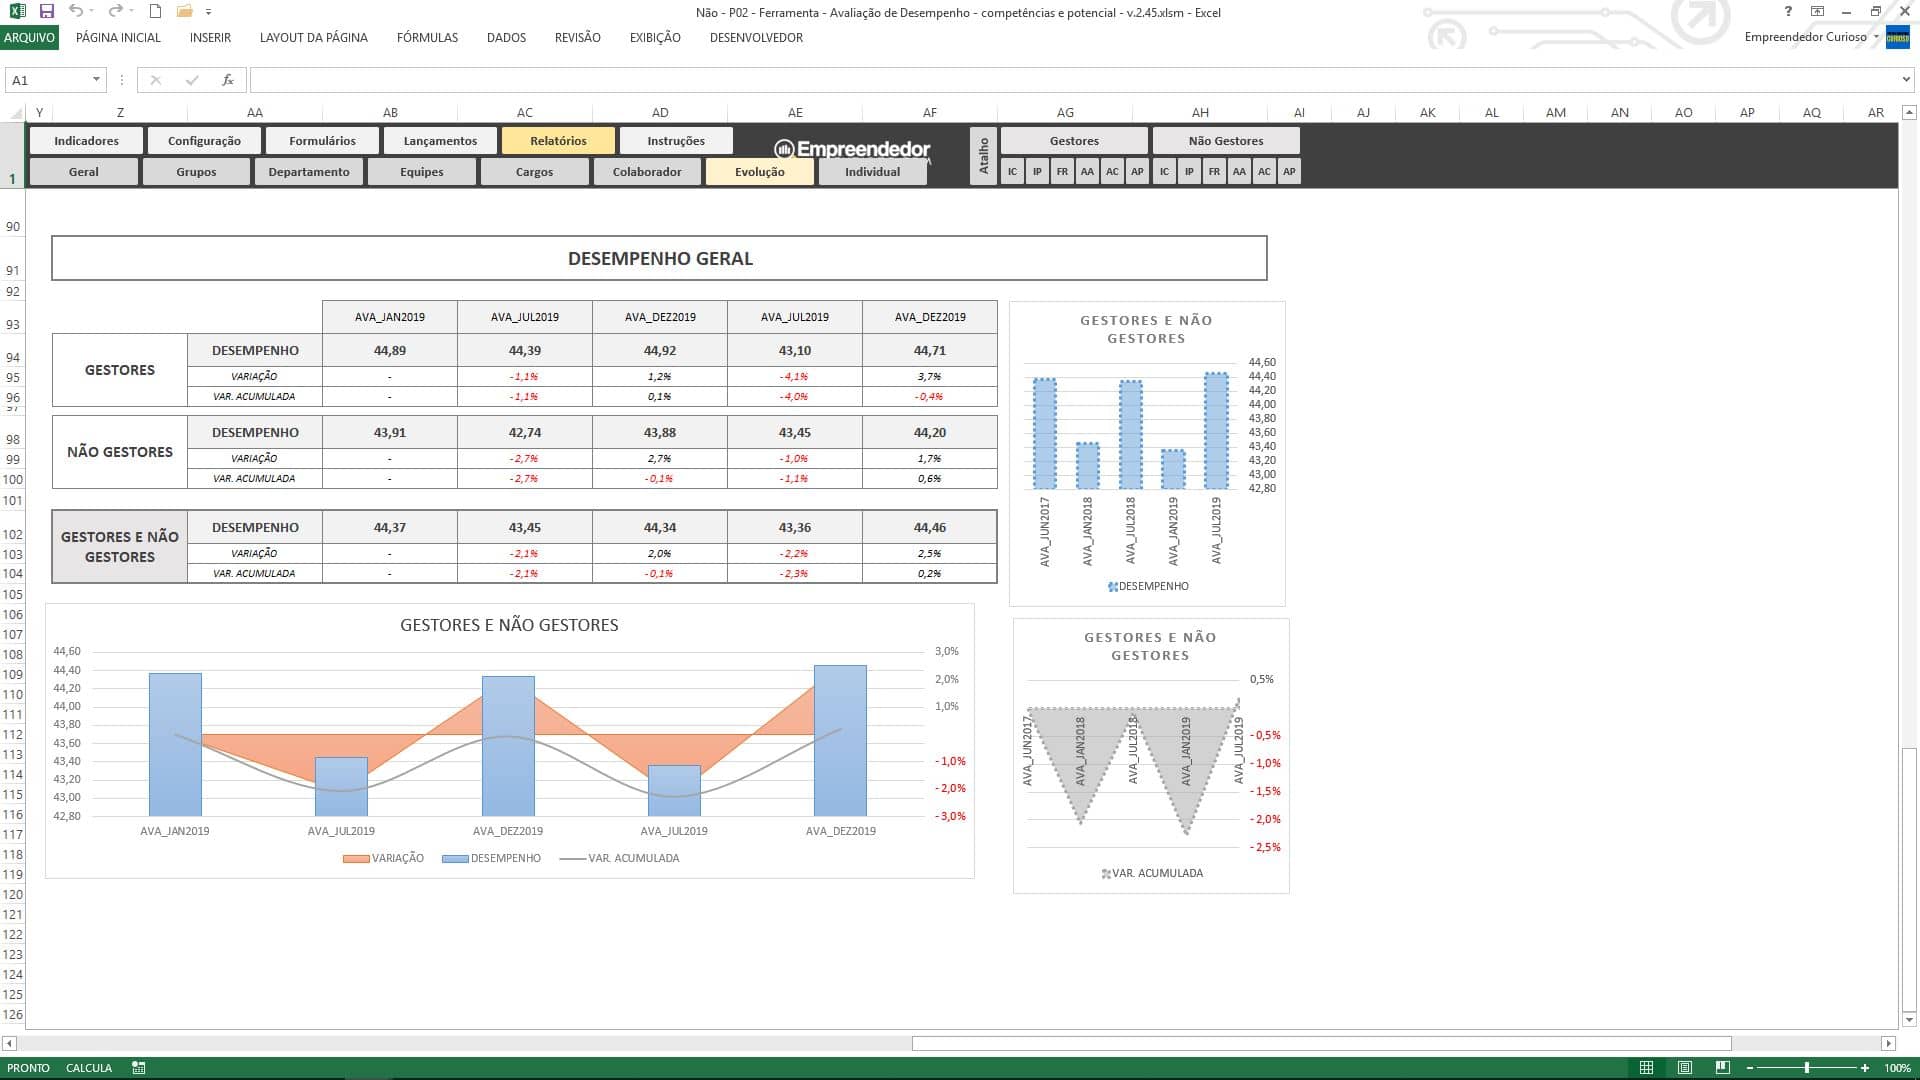Click the Cancel X in formula bar
Screen dimensions: 1920x1080
coord(155,80)
